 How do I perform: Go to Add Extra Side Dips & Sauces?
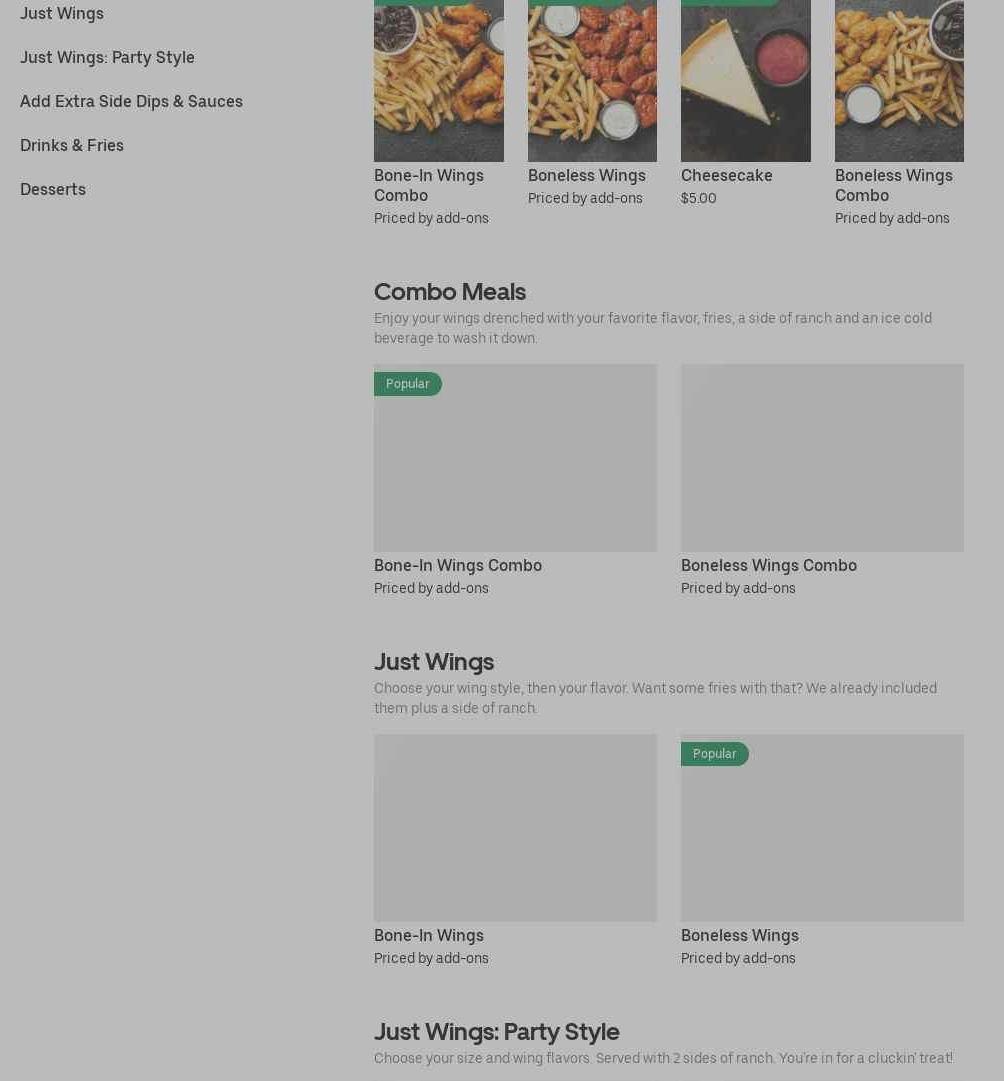[131, 101]
